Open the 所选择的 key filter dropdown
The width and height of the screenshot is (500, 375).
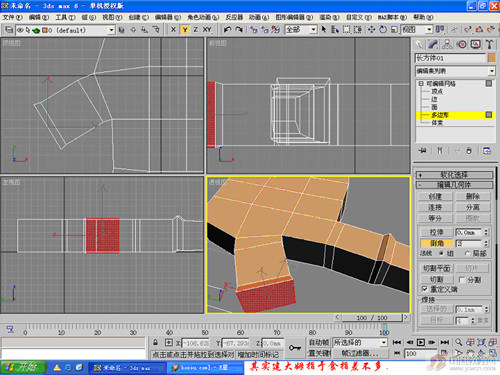point(384,342)
